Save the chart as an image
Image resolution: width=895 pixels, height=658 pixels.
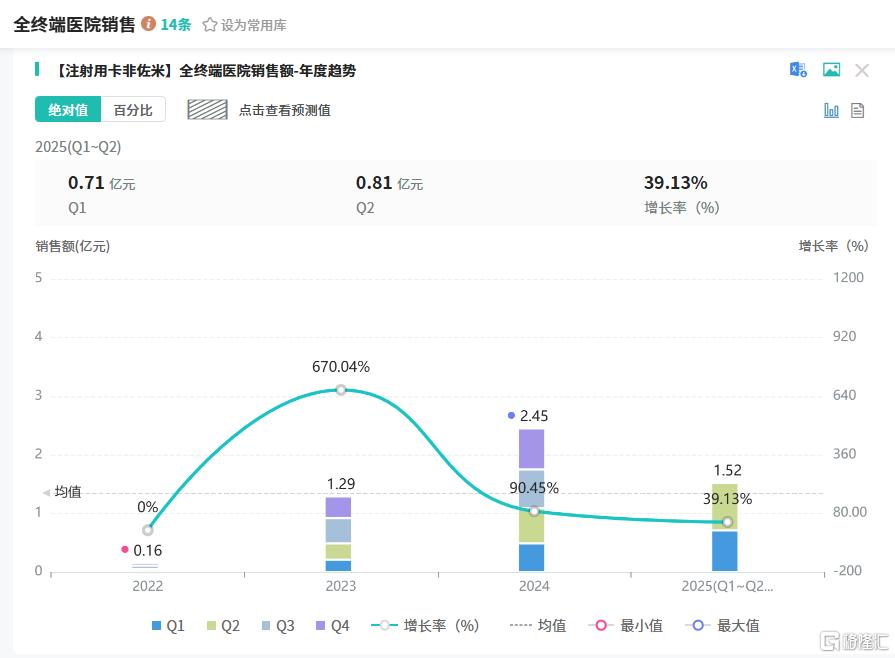click(831, 69)
